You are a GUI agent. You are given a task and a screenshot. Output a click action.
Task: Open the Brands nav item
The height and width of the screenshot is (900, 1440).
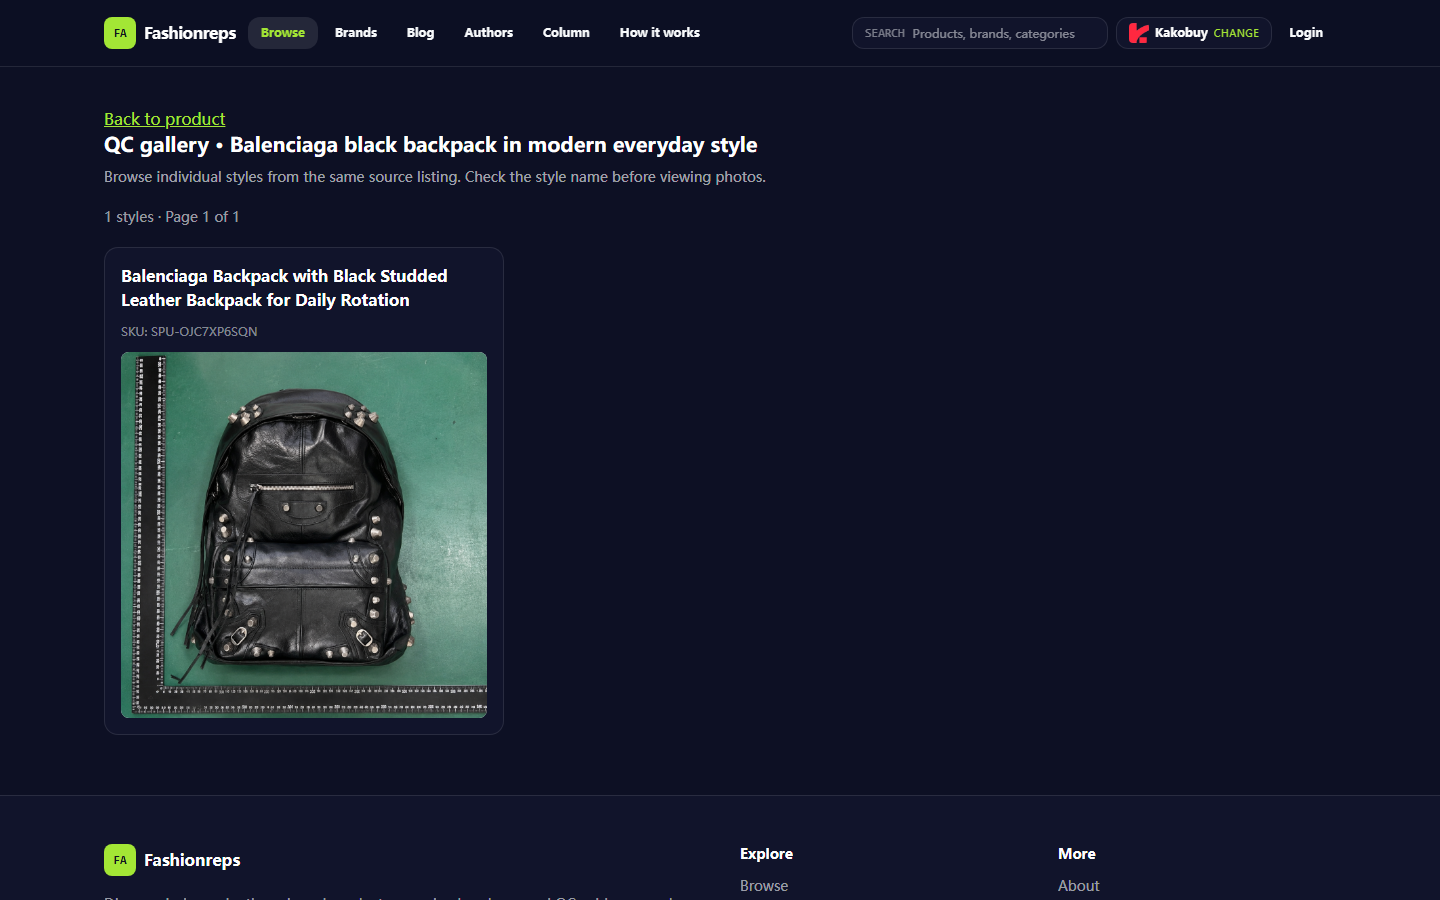pos(356,33)
